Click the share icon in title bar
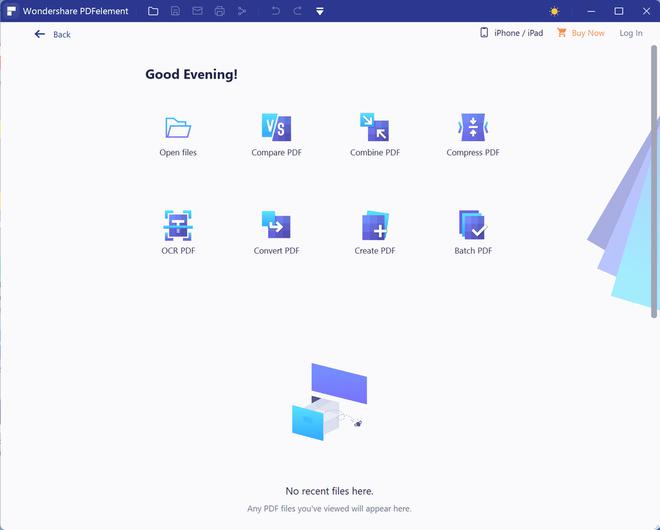This screenshot has width=660, height=530. click(242, 11)
